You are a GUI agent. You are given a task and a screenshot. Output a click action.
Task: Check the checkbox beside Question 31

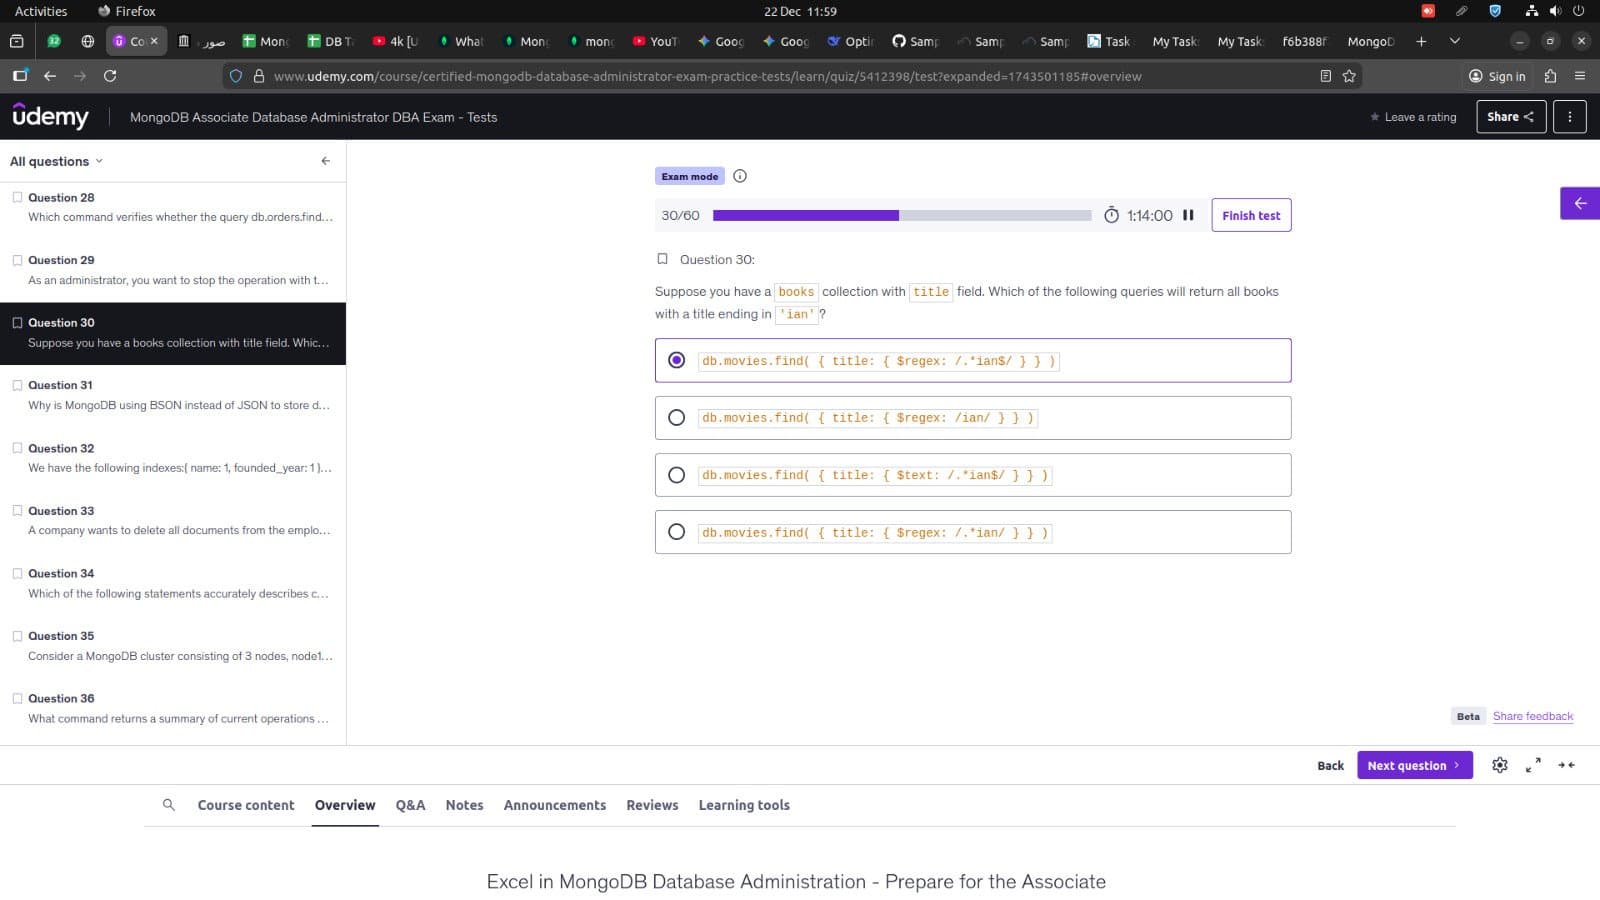pyautogui.click(x=17, y=385)
